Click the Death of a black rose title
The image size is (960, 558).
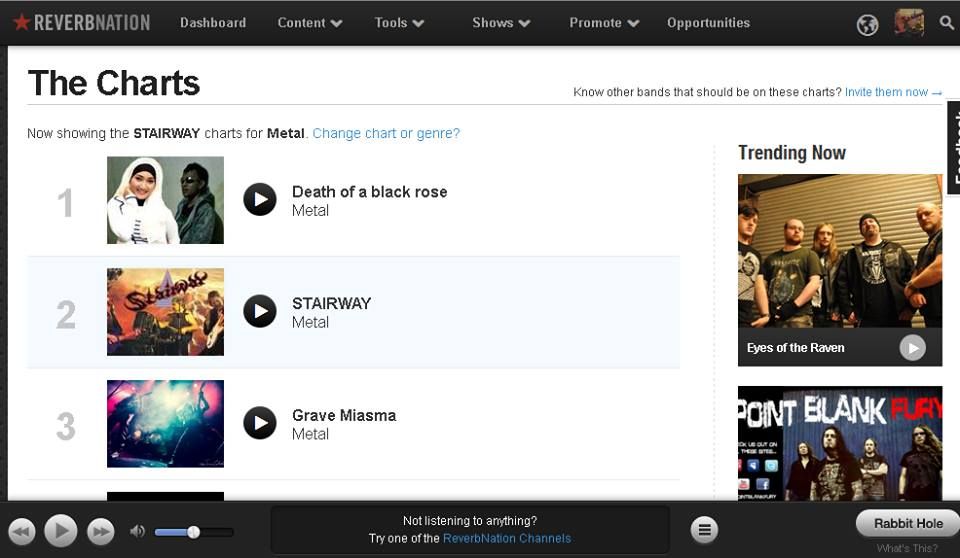pos(369,192)
